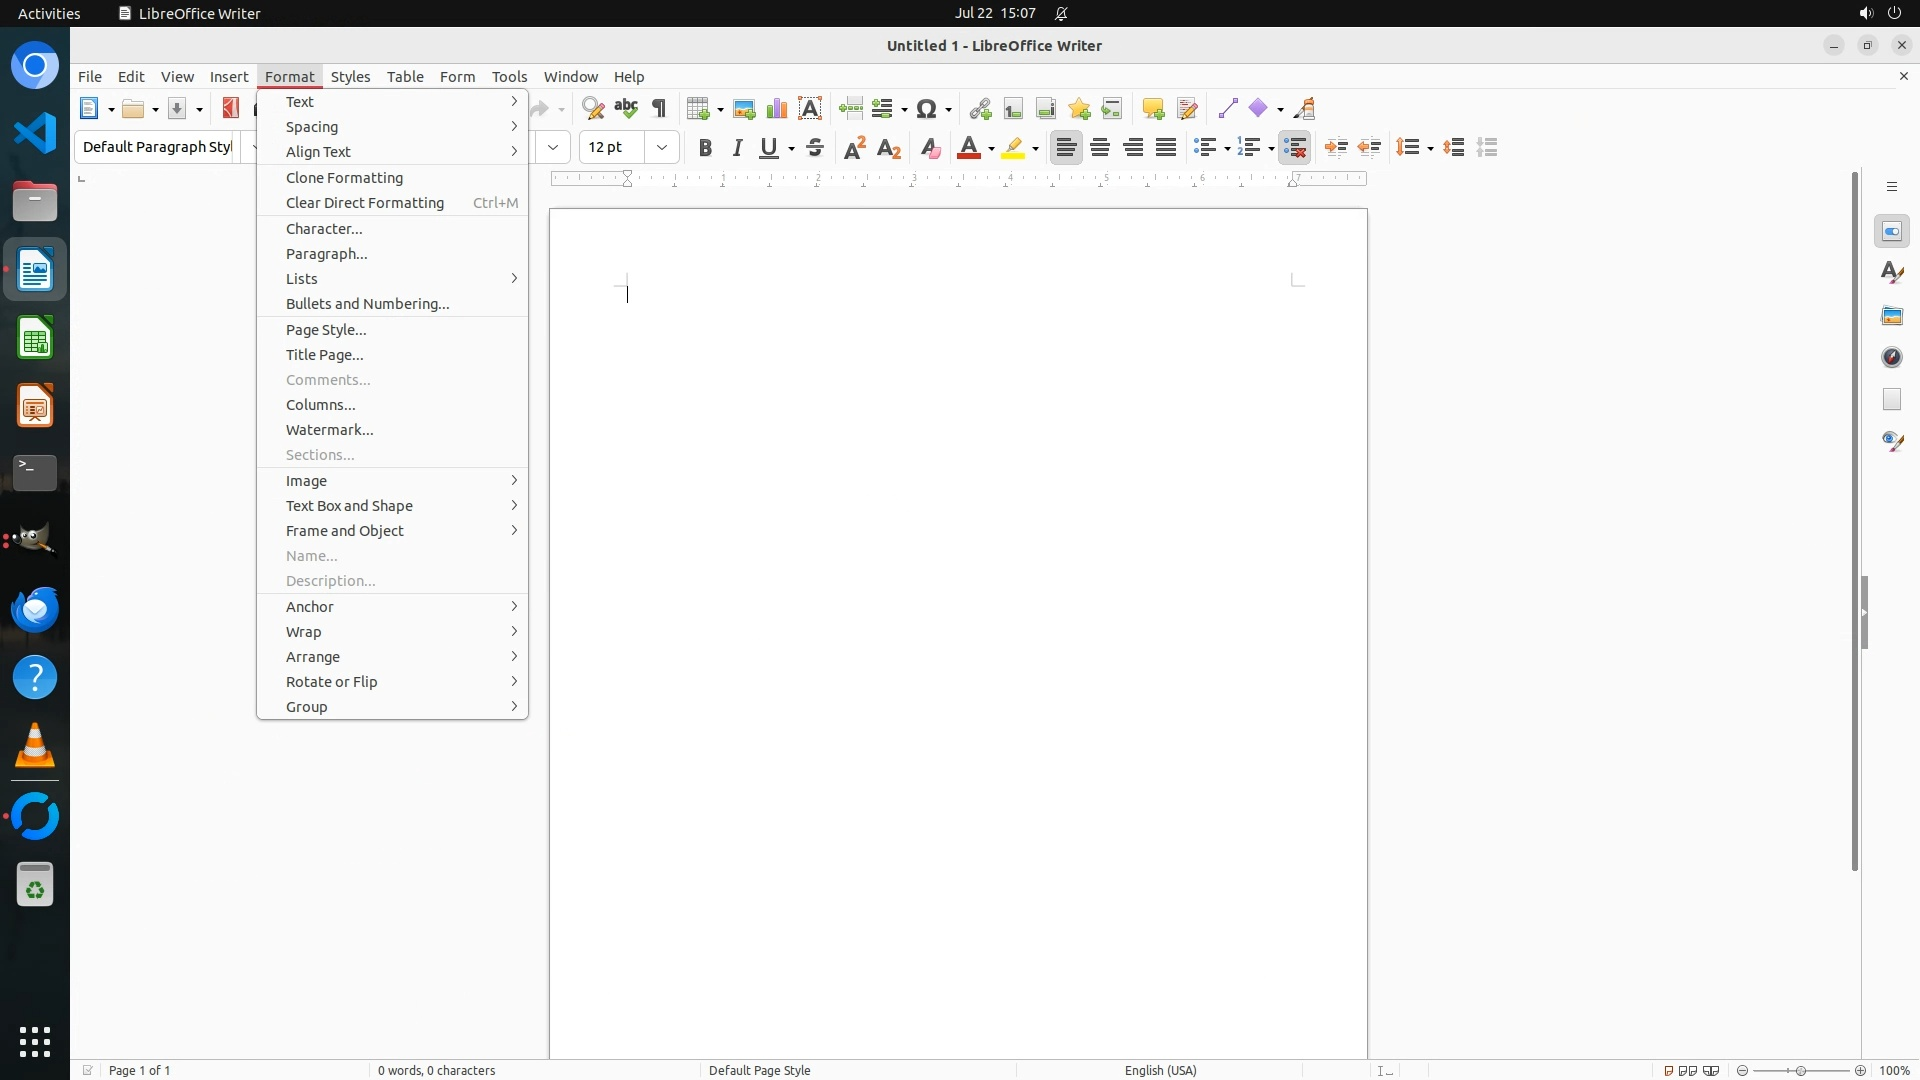The image size is (1920, 1080).
Task: Launch Thunderbird from the dock
Action: click(x=35, y=610)
